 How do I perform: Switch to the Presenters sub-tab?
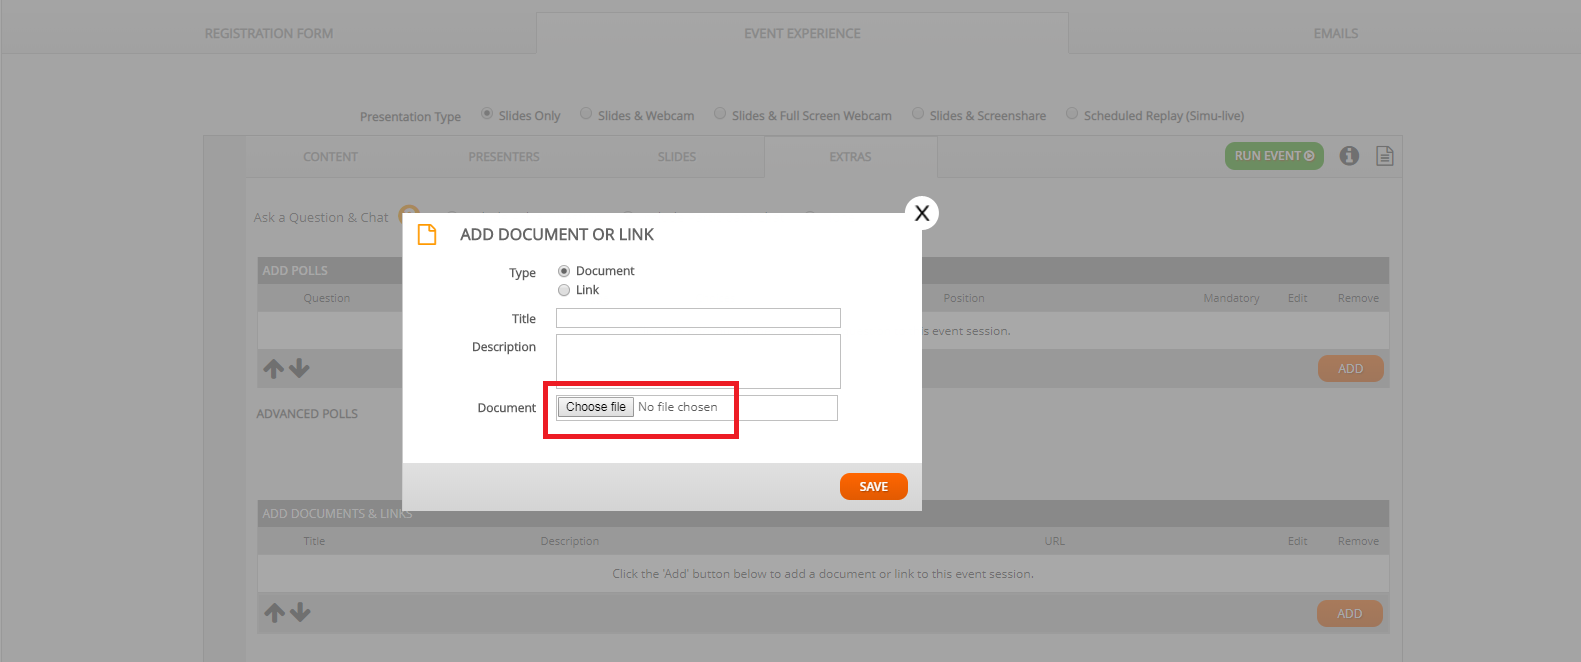coord(504,157)
